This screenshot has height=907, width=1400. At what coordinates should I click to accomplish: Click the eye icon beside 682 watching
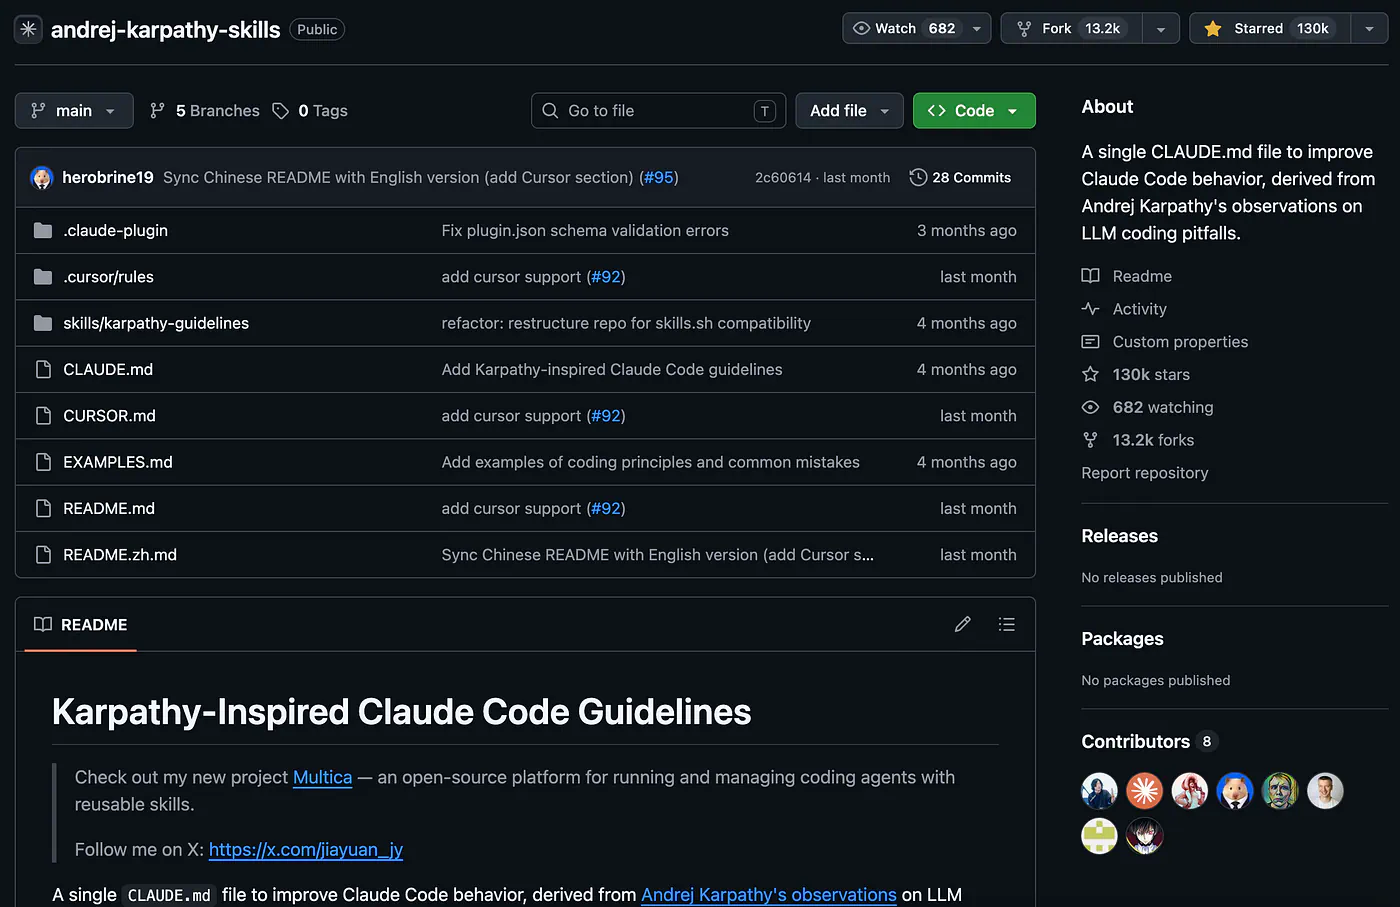click(x=1090, y=407)
